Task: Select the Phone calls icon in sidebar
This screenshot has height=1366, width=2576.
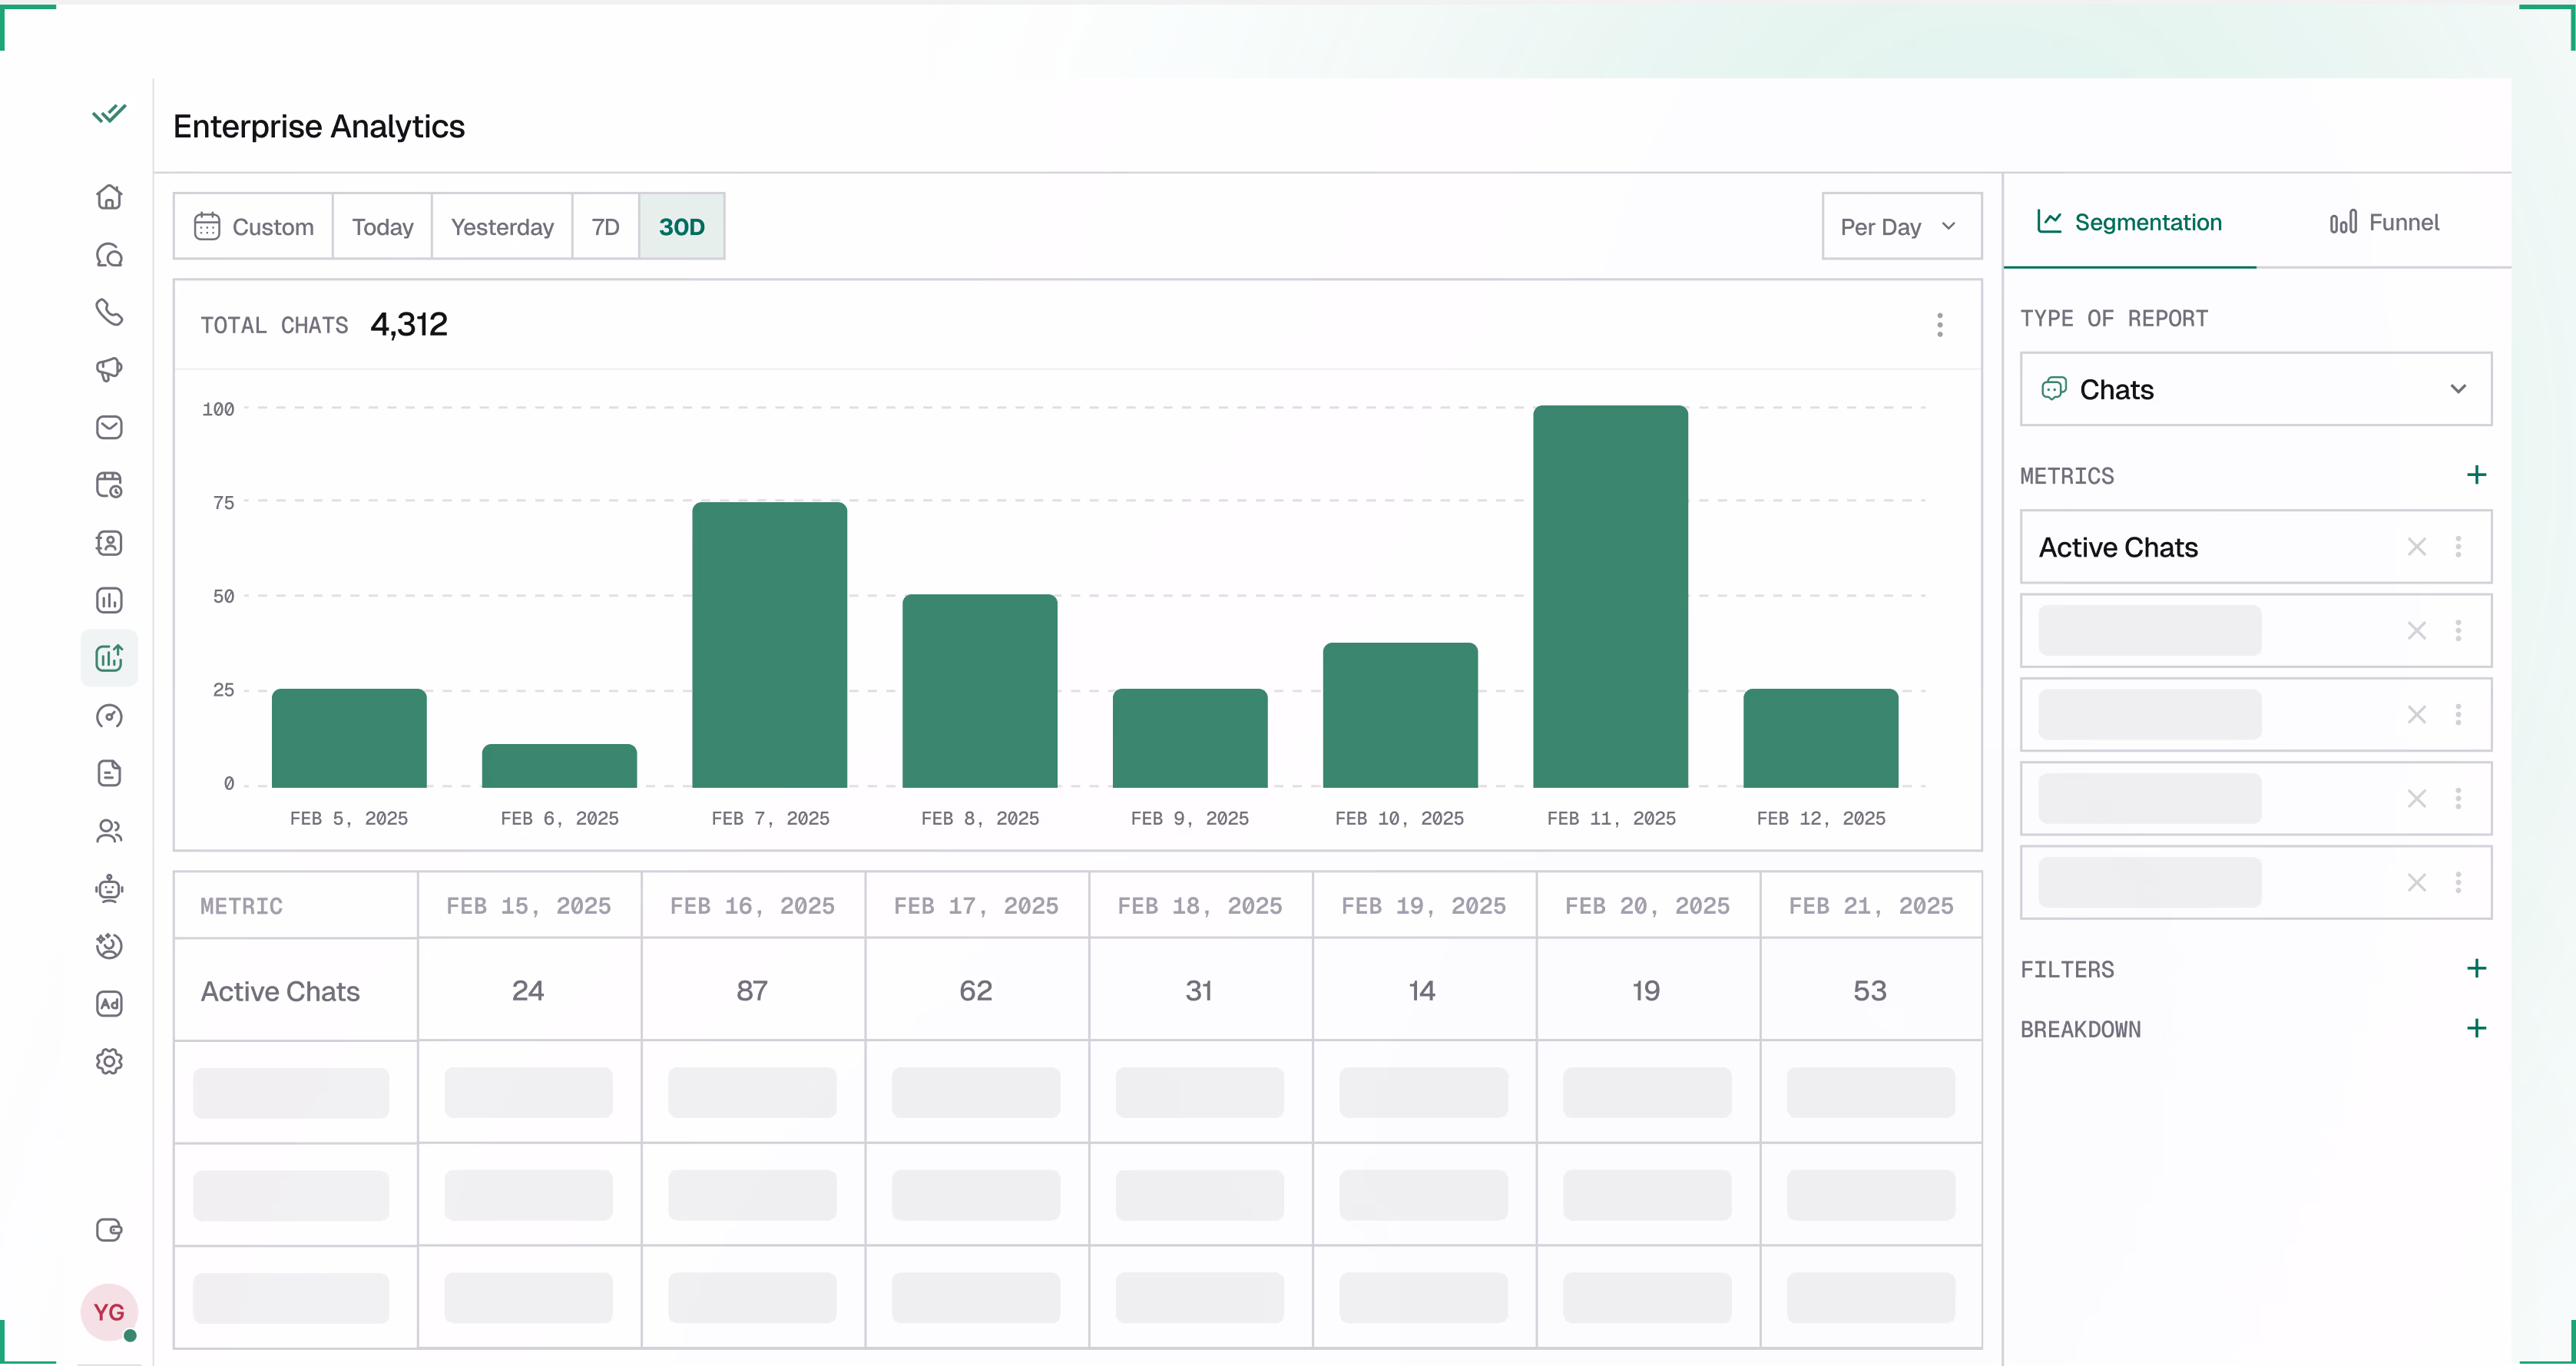Action: (x=109, y=312)
